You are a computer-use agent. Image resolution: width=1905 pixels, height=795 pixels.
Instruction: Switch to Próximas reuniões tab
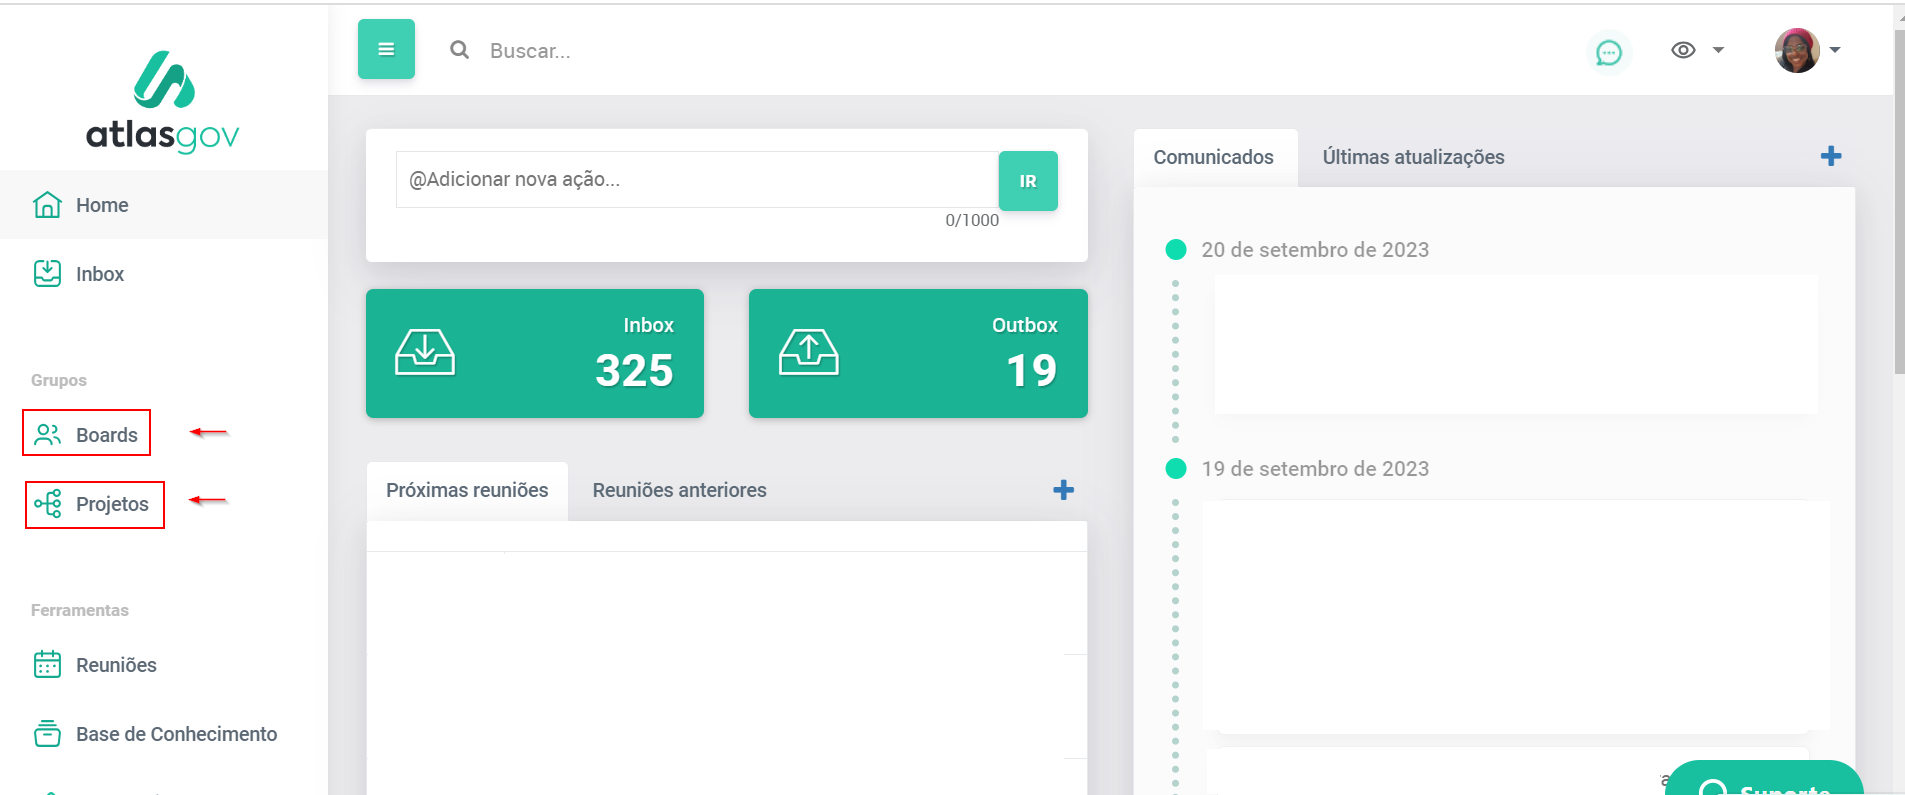tap(467, 490)
